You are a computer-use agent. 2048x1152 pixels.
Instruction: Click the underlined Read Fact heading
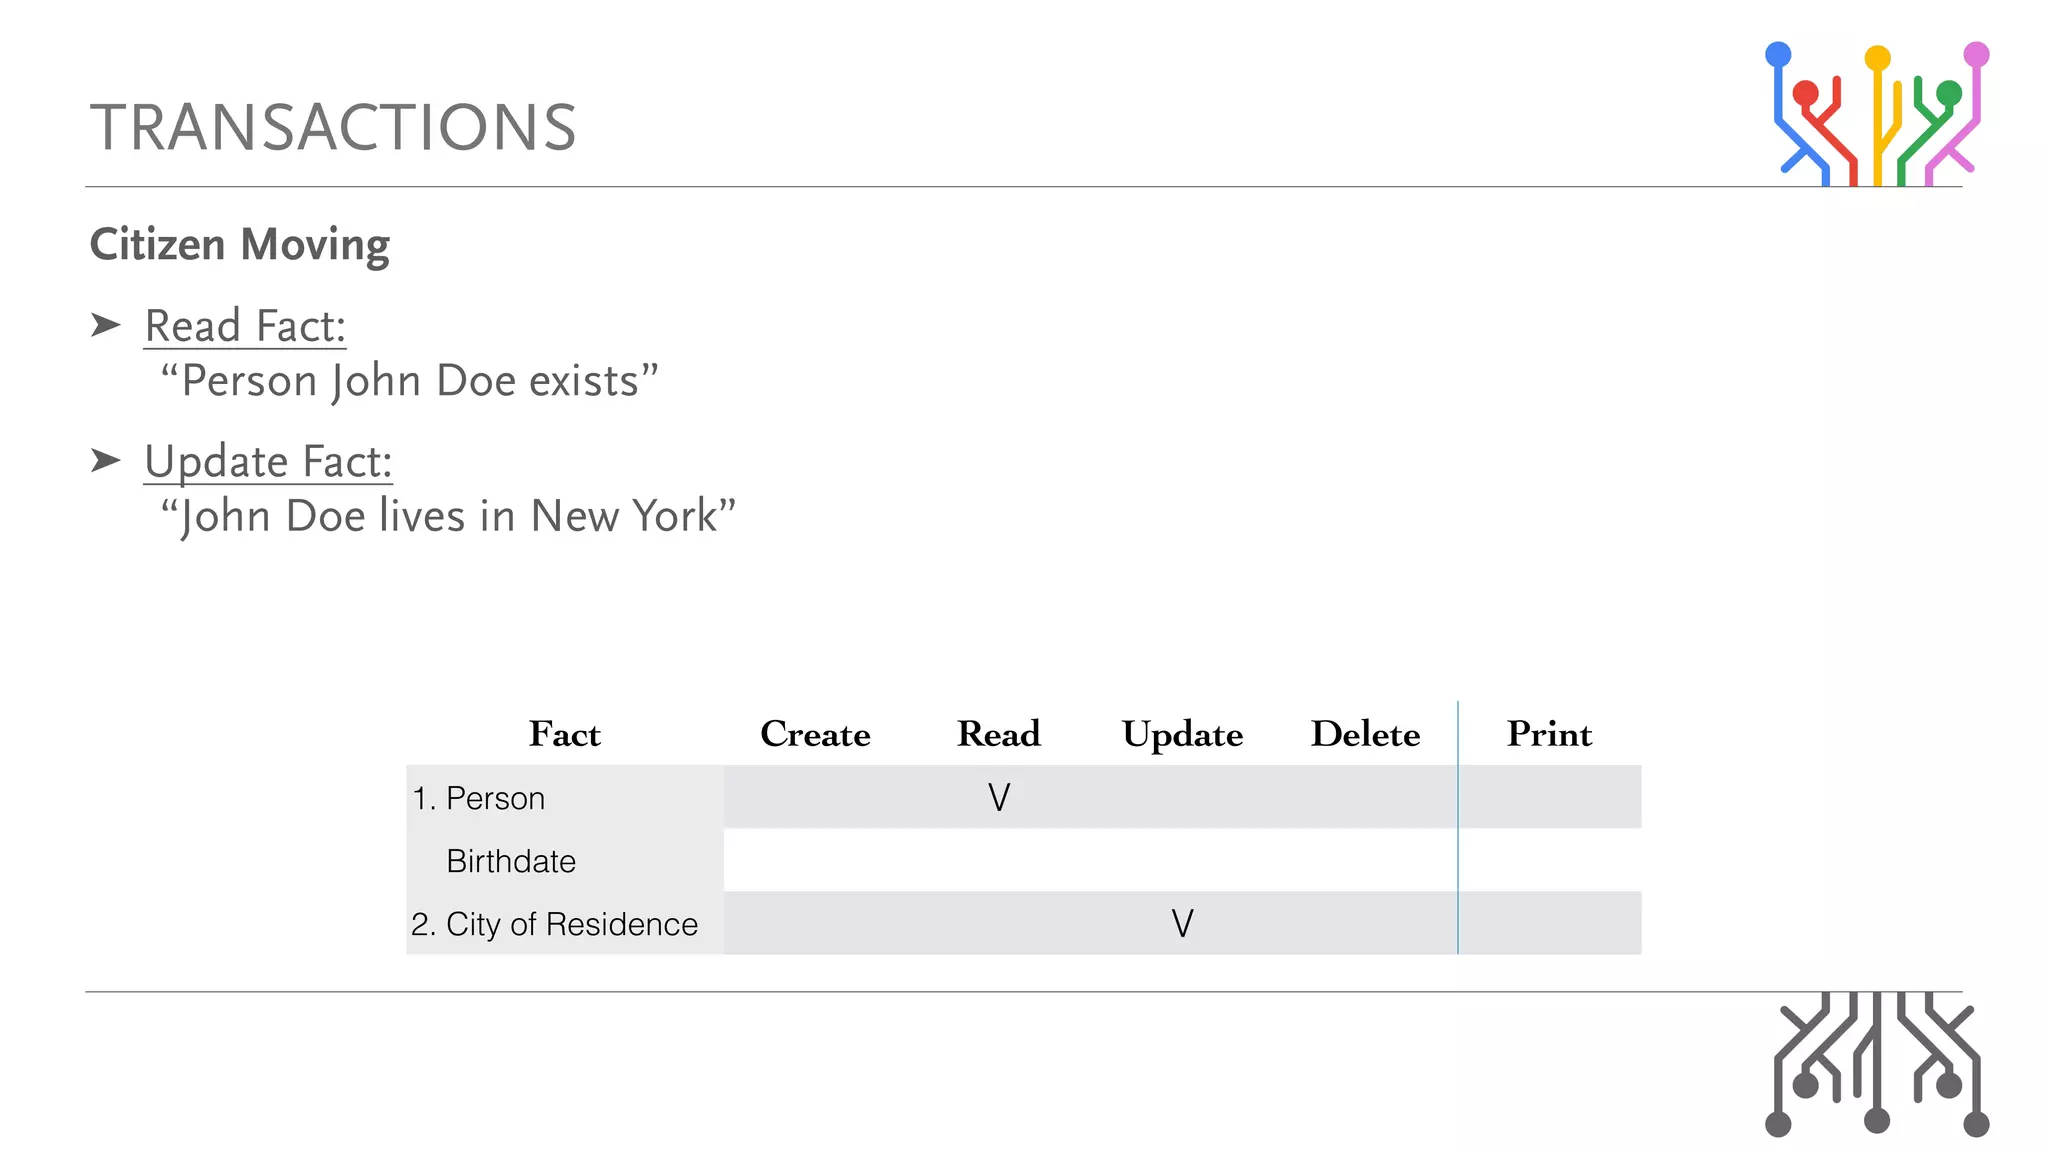point(245,326)
